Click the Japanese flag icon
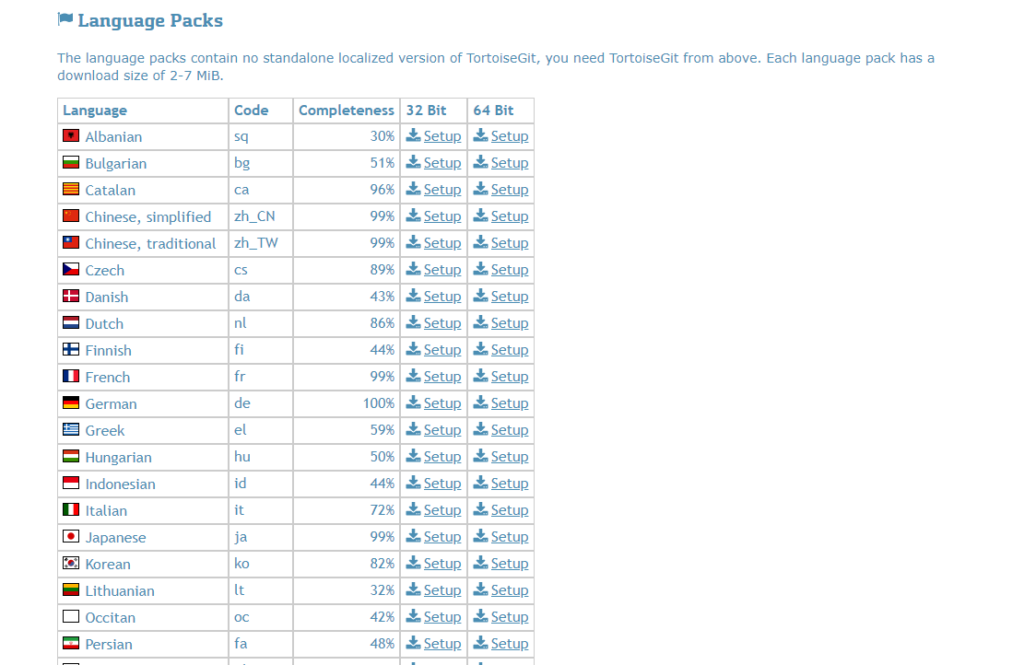Viewport: 1024px width, 665px height. click(71, 536)
